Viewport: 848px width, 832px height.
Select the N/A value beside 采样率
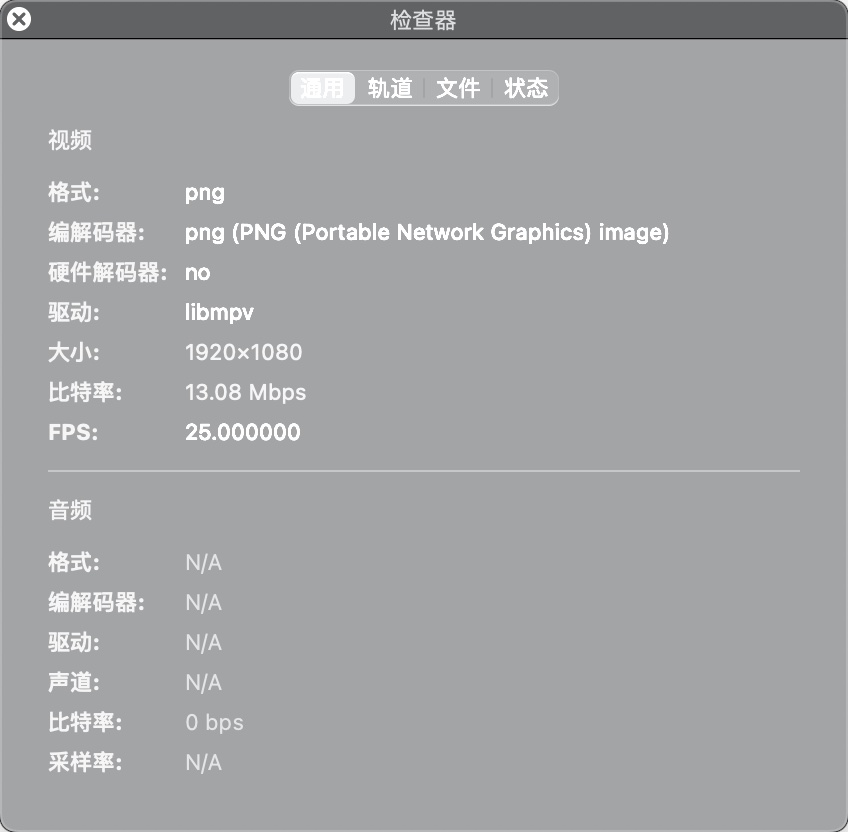203,763
